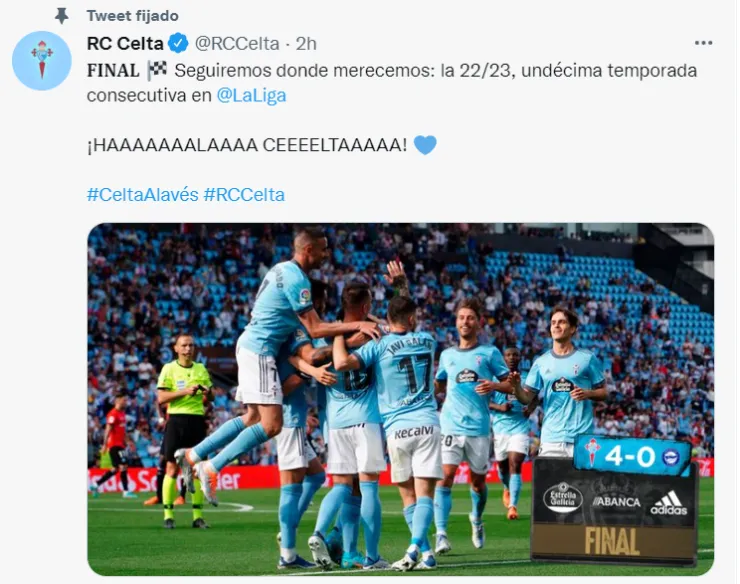
Task: Open the RC Celta display name
Action: (x=125, y=44)
